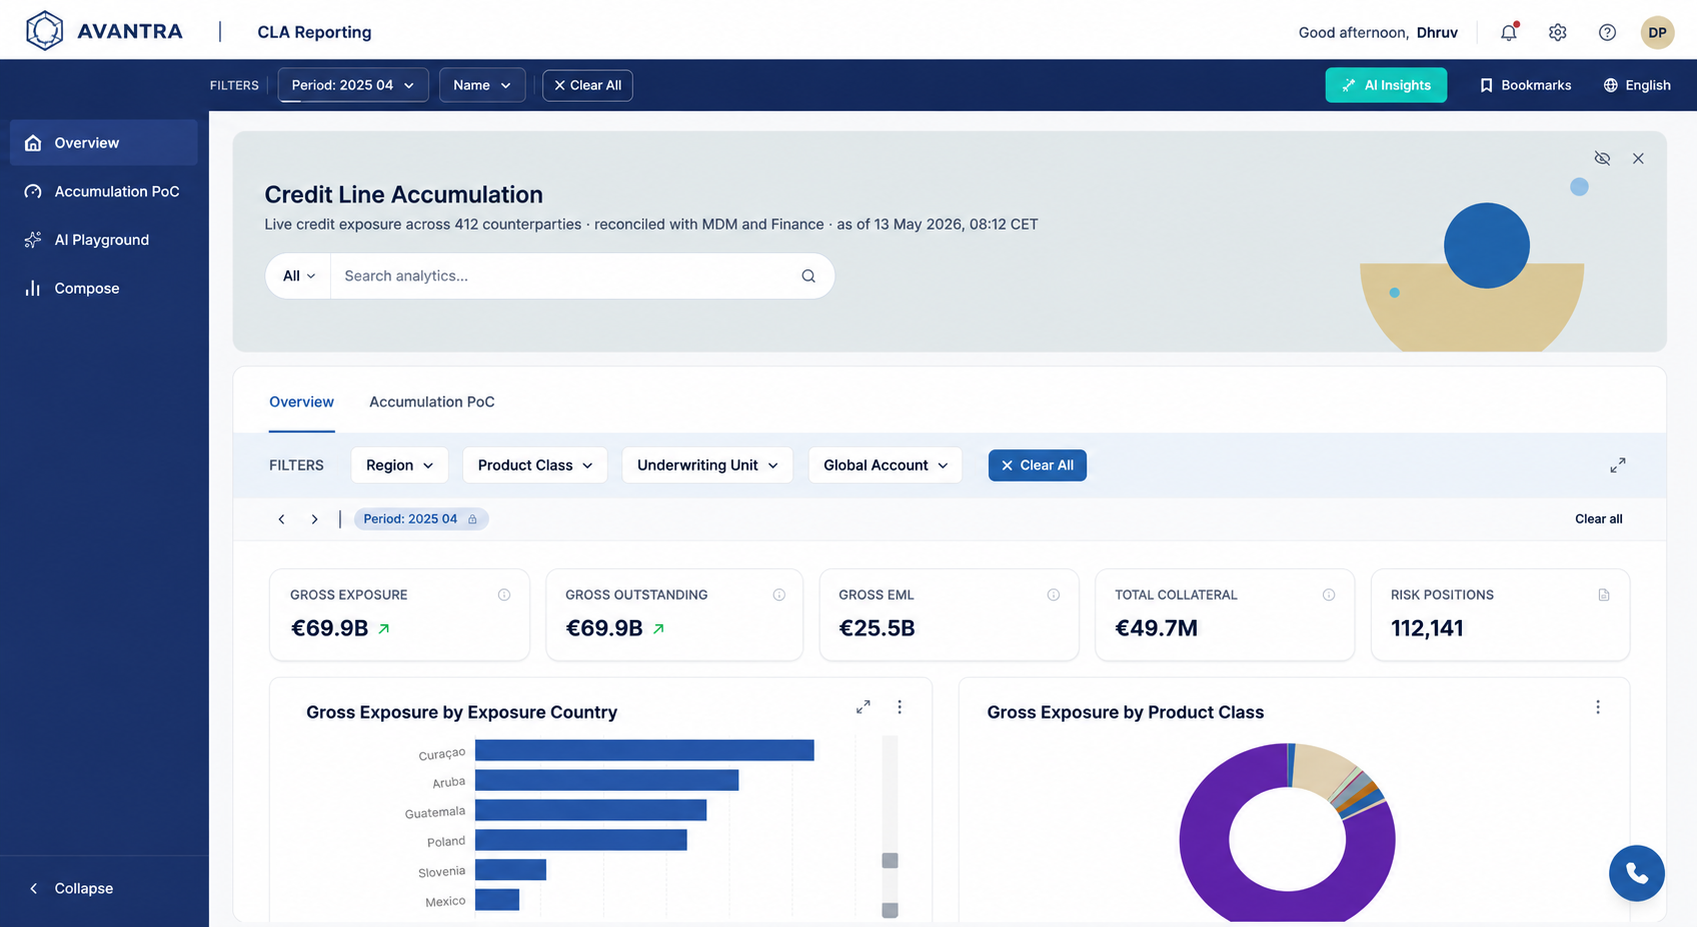Click the lower chart scrollbar handle
Image resolution: width=1697 pixels, height=927 pixels.
coord(890,910)
